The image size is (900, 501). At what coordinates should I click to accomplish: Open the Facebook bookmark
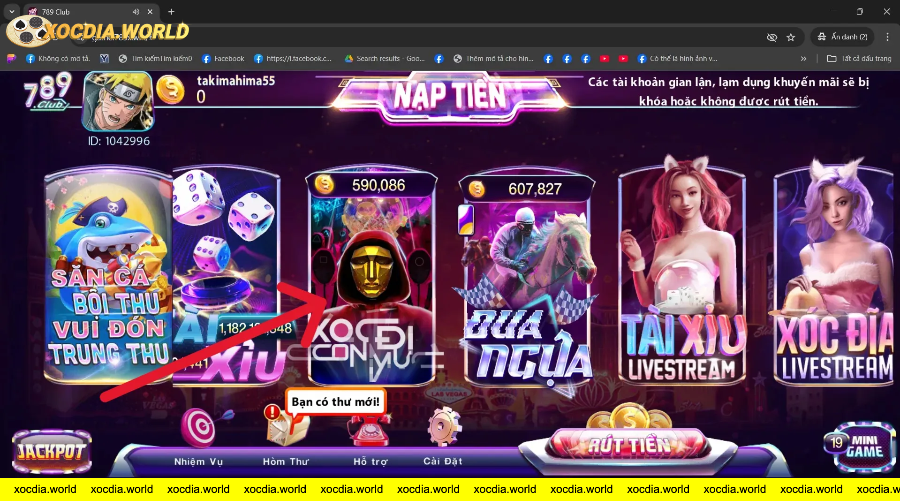pos(223,58)
